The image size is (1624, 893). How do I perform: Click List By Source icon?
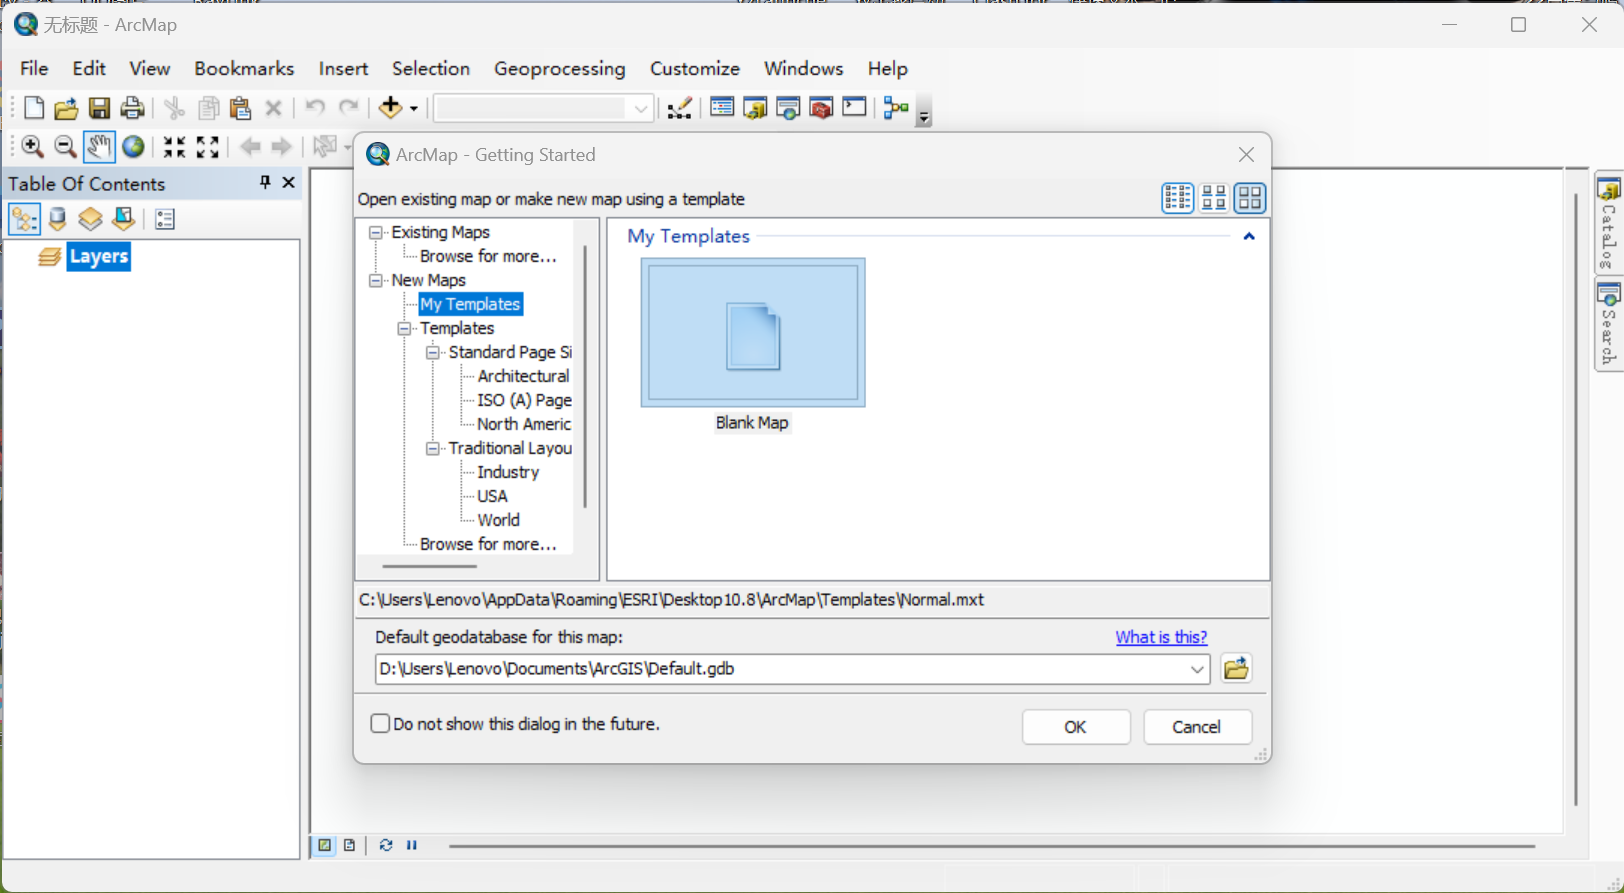click(x=58, y=219)
